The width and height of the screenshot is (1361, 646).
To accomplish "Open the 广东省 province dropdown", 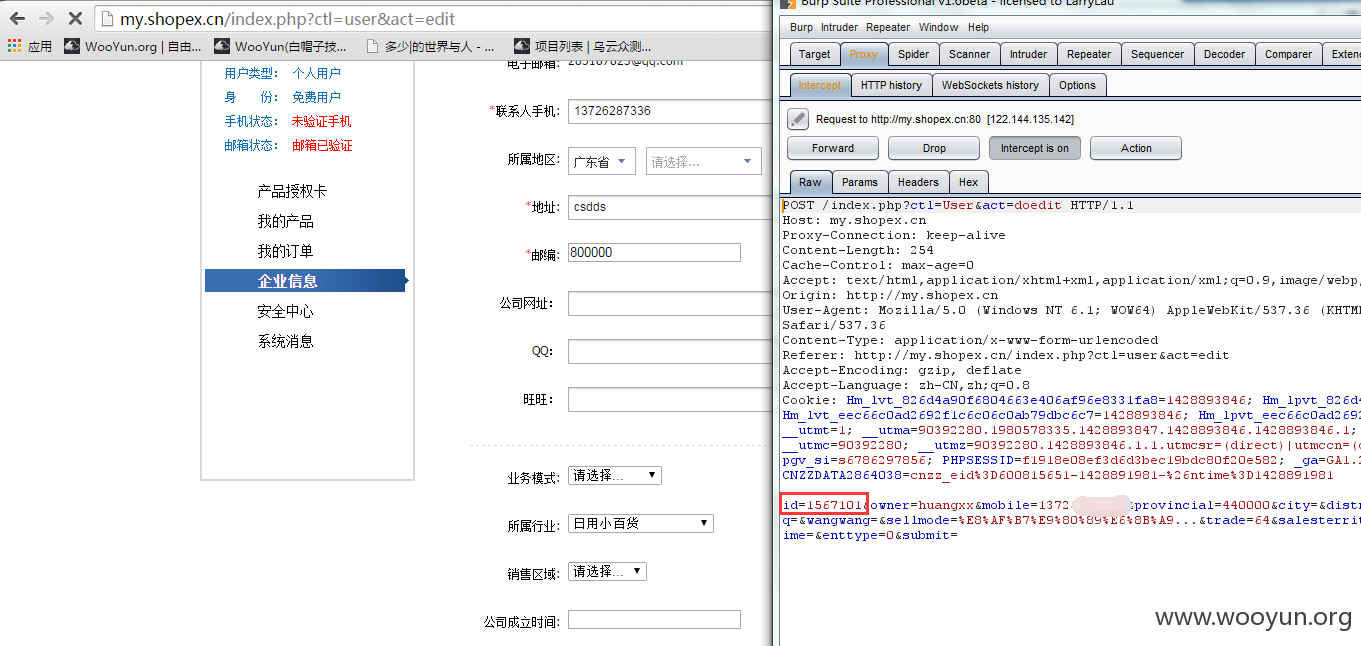I will [601, 161].
